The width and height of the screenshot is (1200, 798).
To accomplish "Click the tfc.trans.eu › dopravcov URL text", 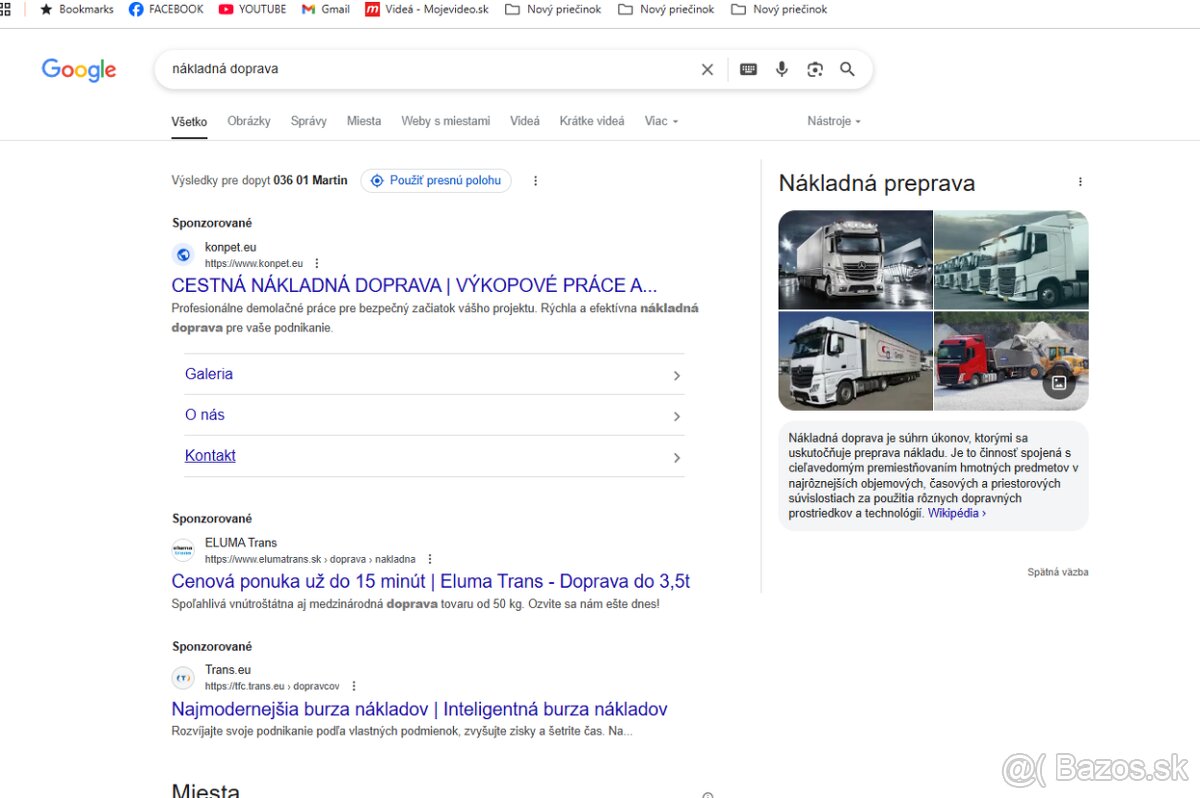I will click(272, 687).
